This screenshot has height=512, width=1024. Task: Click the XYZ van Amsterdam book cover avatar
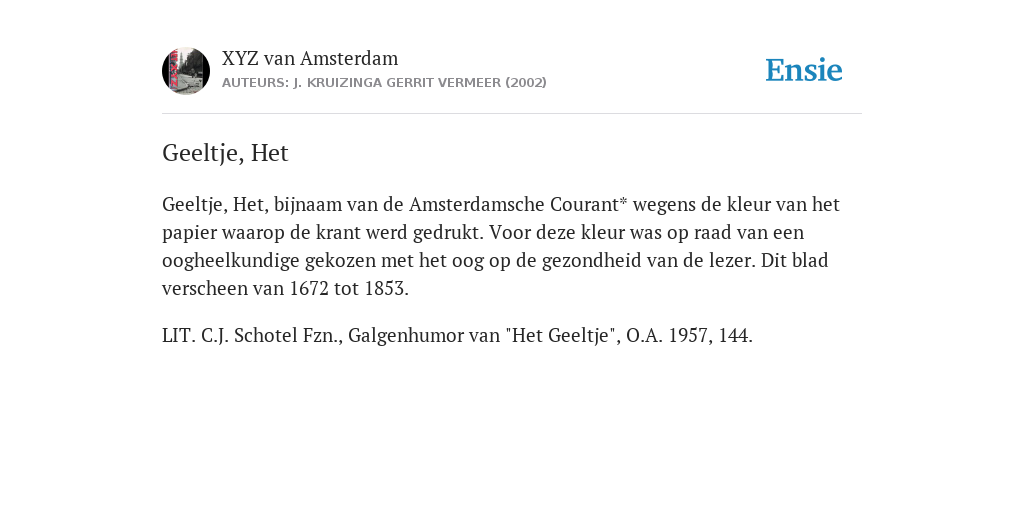coord(186,71)
